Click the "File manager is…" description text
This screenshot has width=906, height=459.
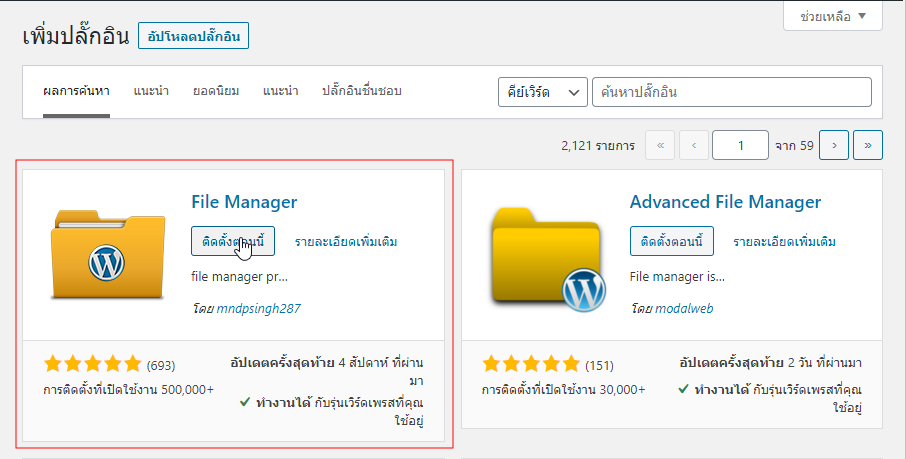pos(677,277)
